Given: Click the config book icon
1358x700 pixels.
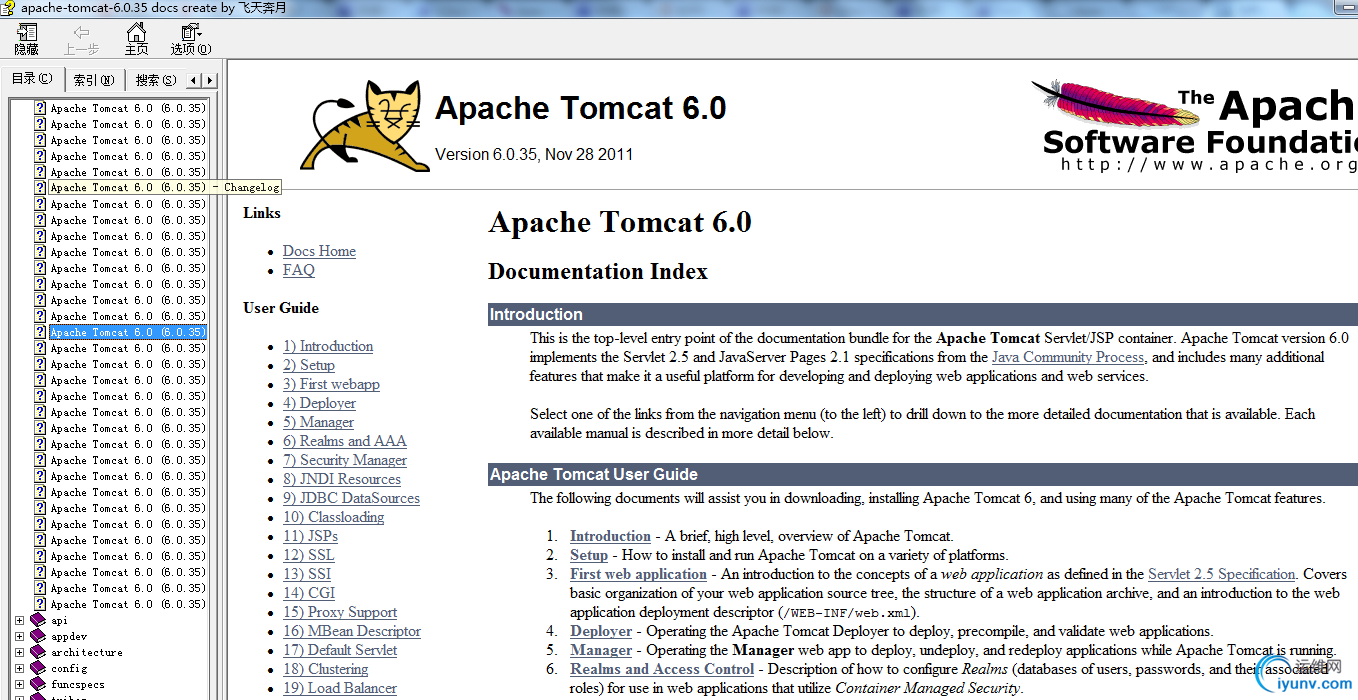Looking at the screenshot, I should click(x=39, y=669).
